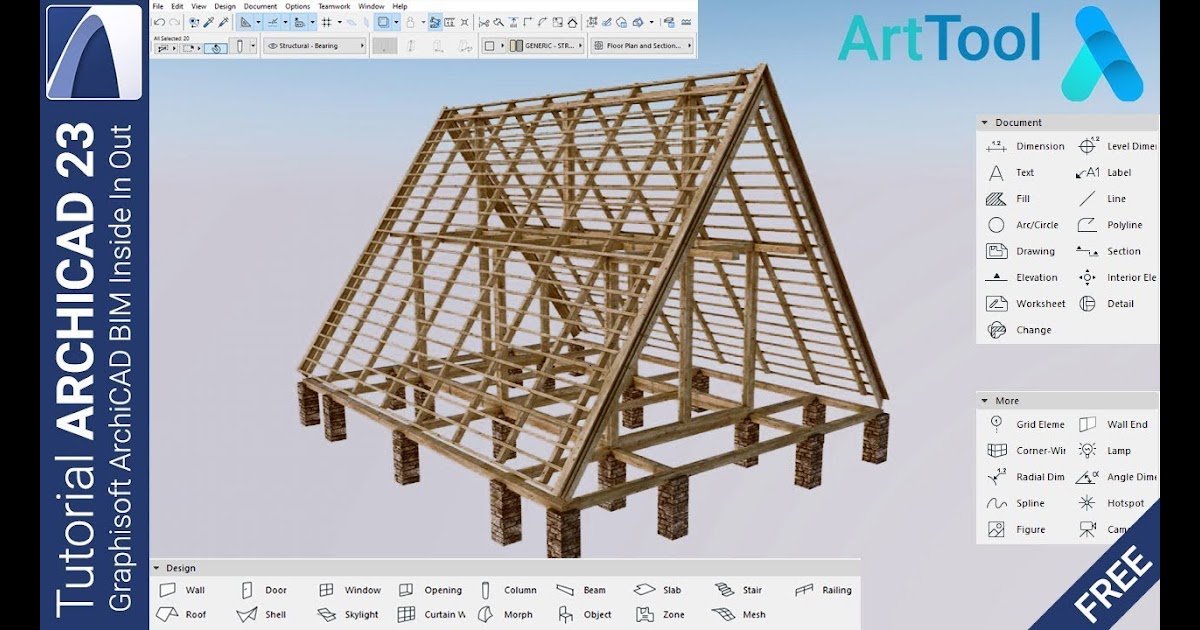Open the Teamwork menu
The width and height of the screenshot is (1200, 630).
pos(334,6)
